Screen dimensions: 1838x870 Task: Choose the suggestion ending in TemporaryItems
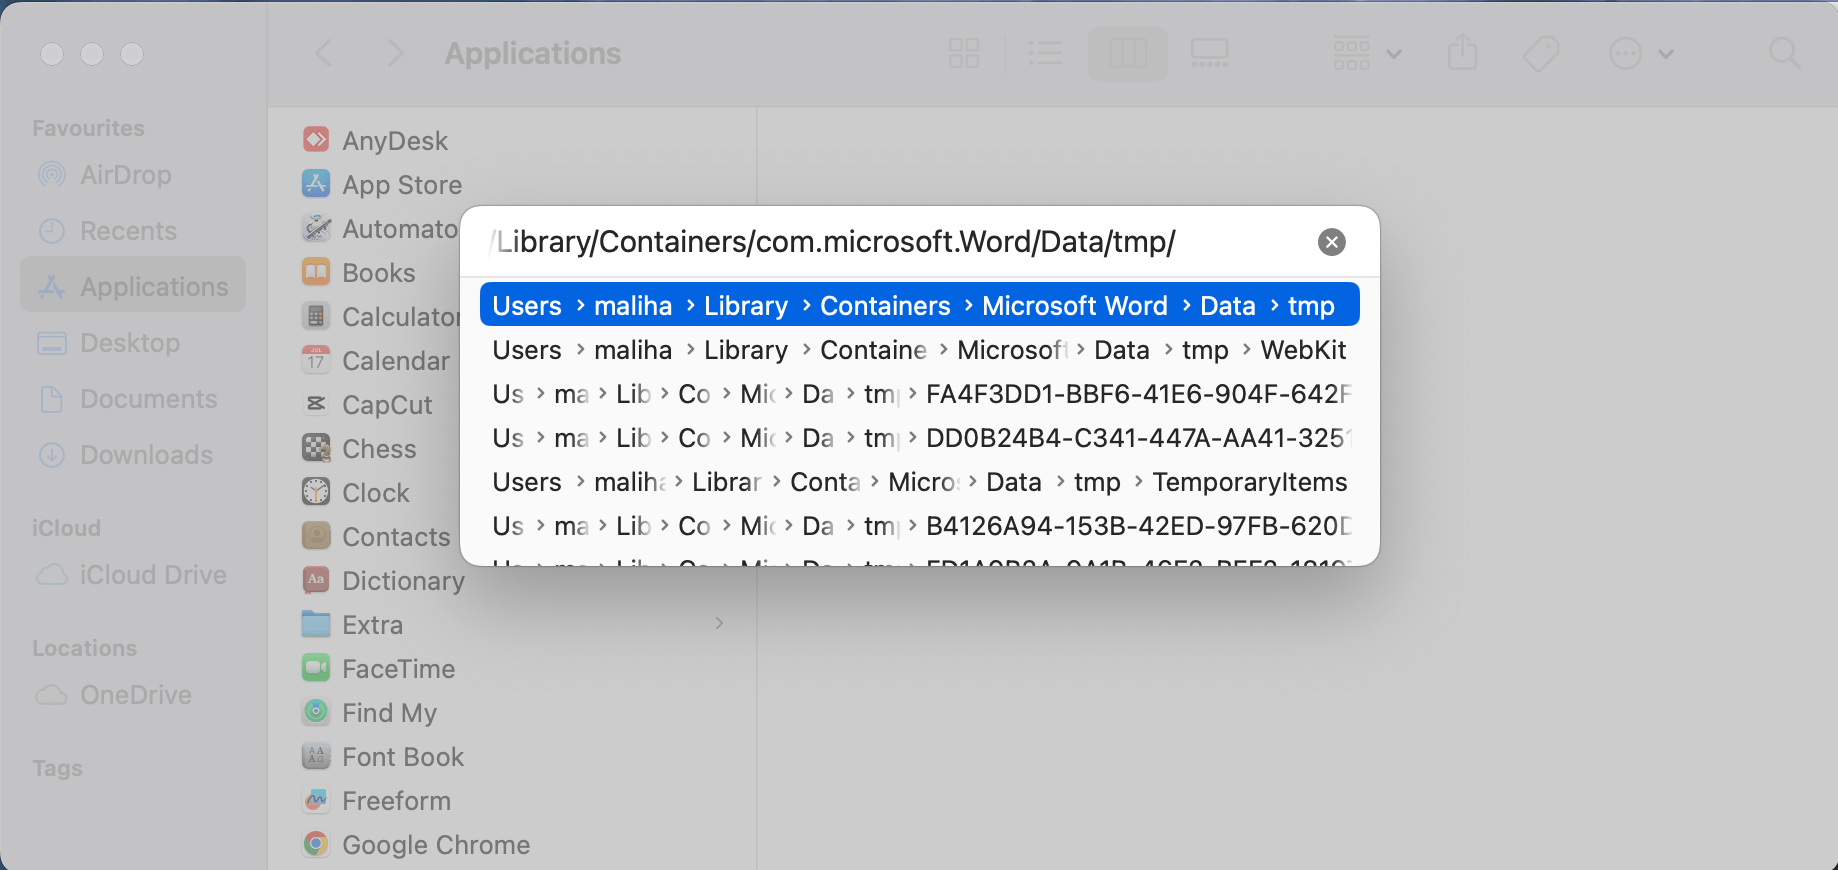click(x=919, y=482)
